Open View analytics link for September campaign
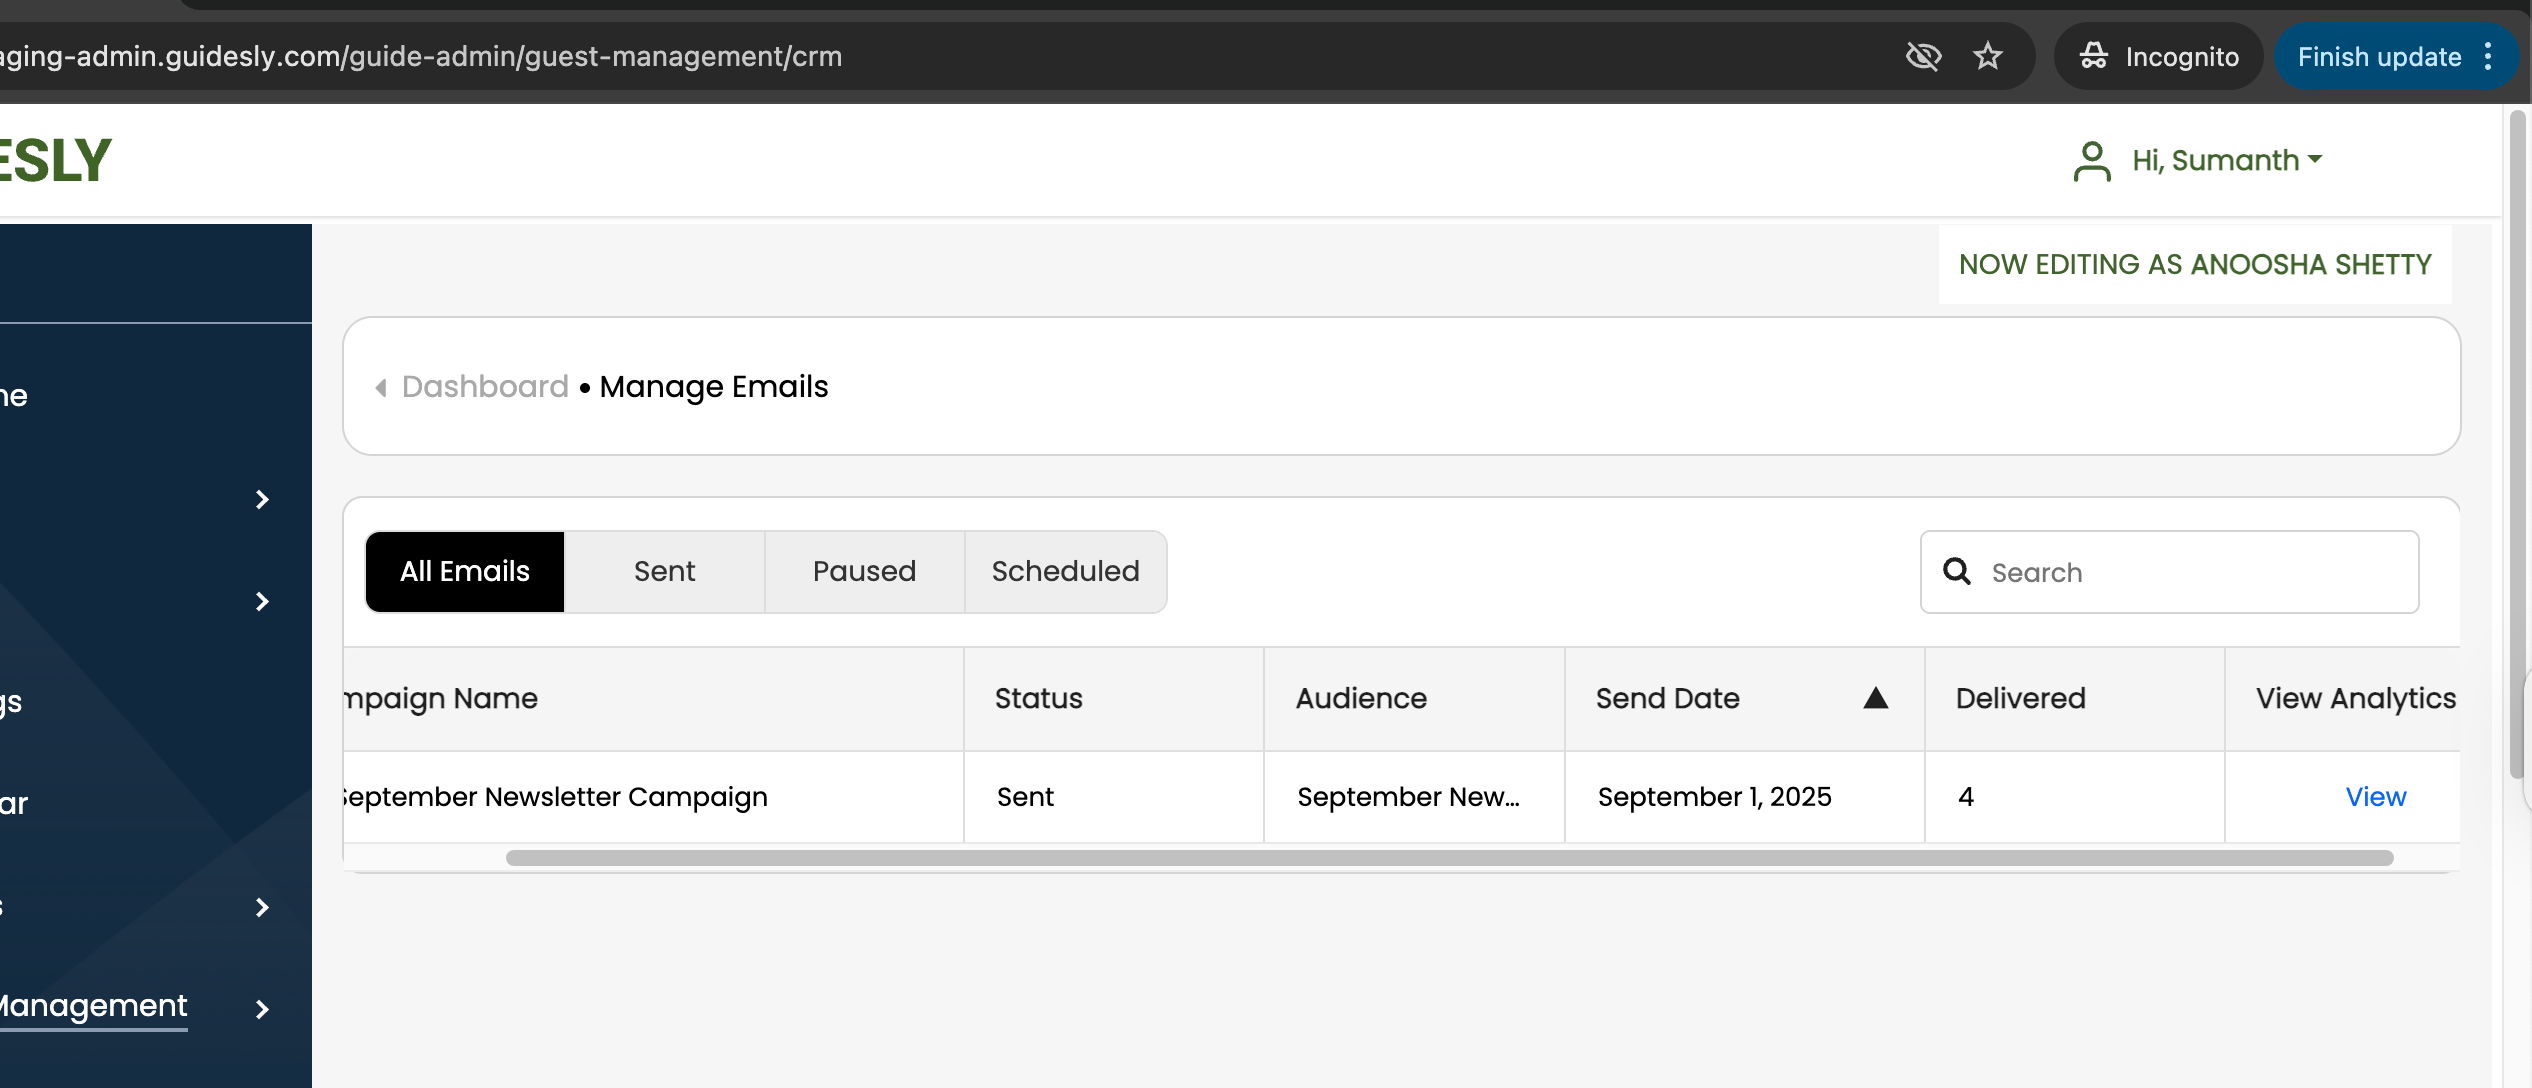2532x1088 pixels. coord(2375,797)
